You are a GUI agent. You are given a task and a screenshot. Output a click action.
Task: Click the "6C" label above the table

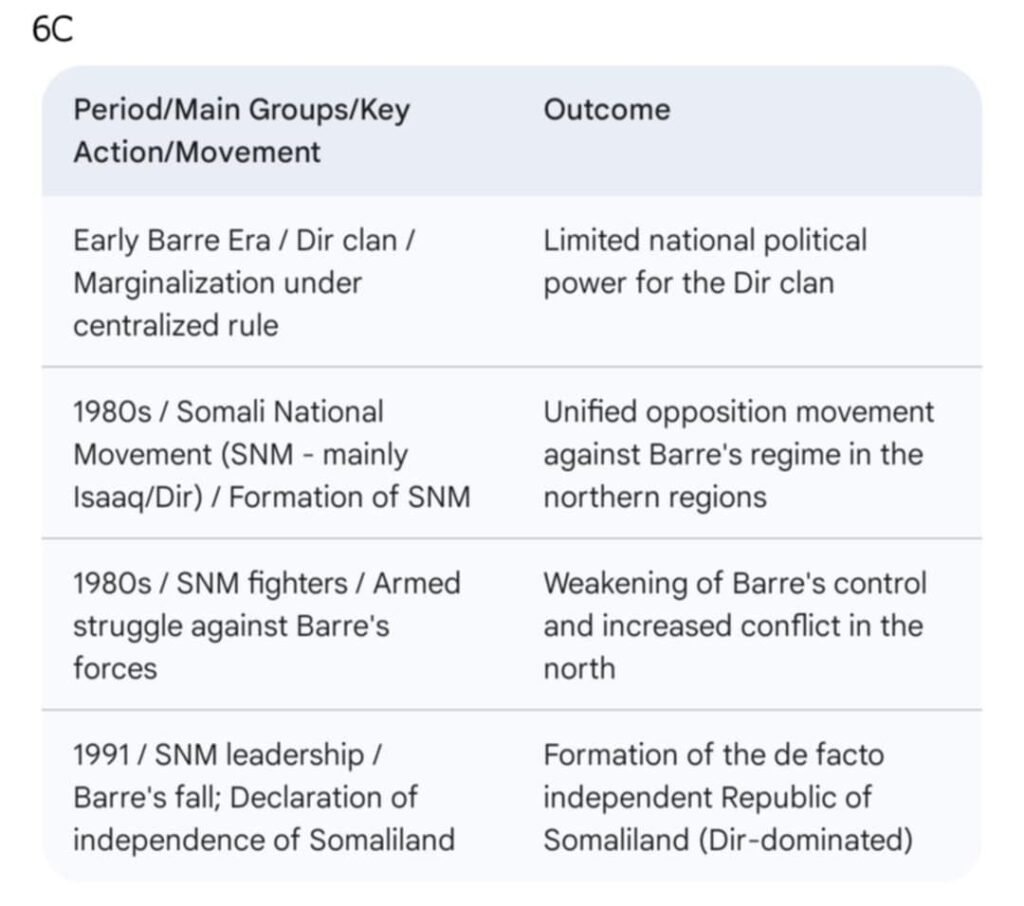[53, 30]
